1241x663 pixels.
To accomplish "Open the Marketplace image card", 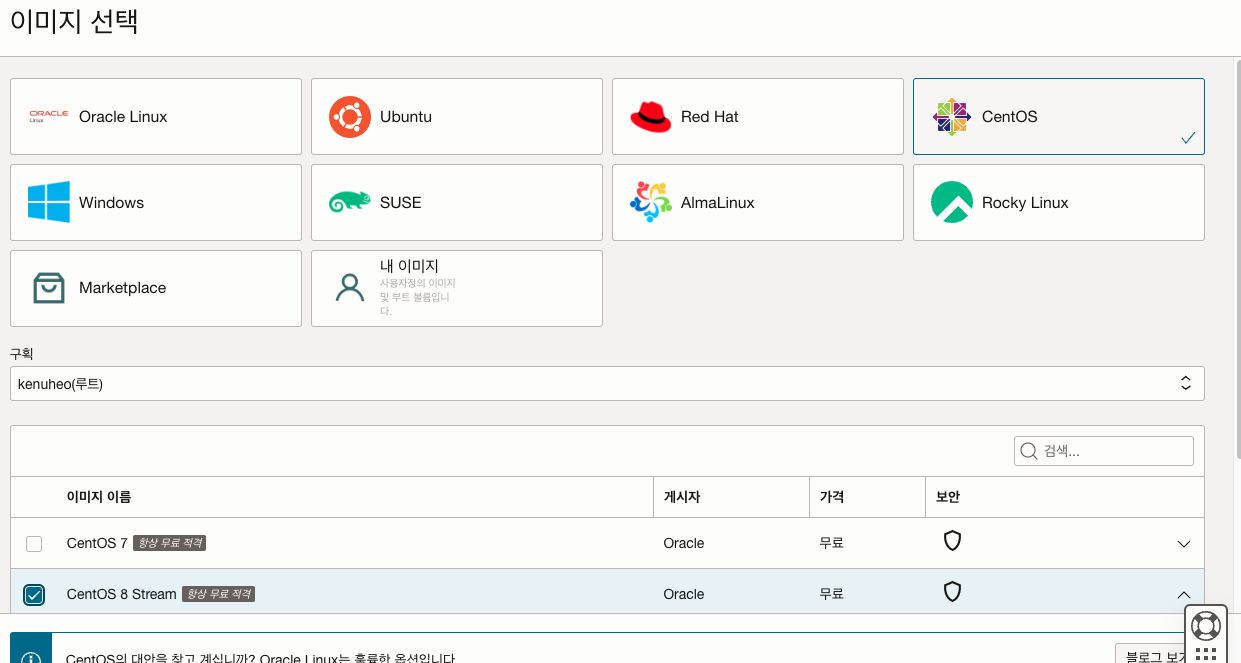I will 156,288.
